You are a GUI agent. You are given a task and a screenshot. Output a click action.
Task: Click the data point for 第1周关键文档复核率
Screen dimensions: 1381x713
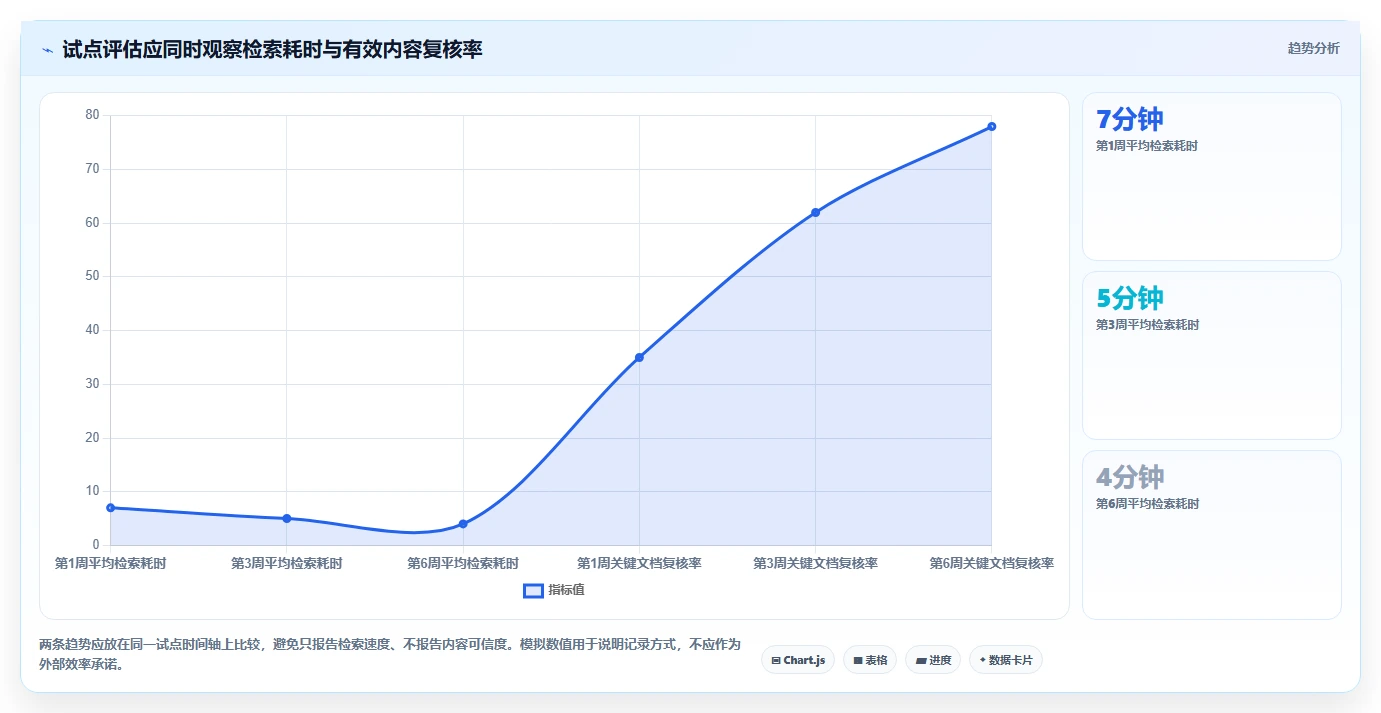click(x=639, y=357)
